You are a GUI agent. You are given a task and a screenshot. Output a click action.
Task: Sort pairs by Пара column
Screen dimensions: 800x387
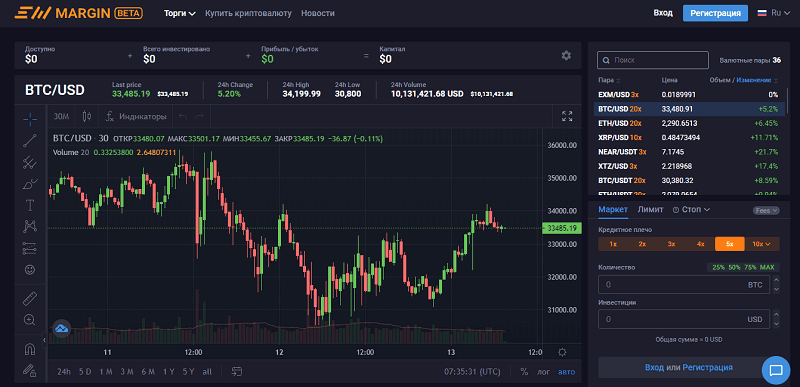[x=609, y=81]
